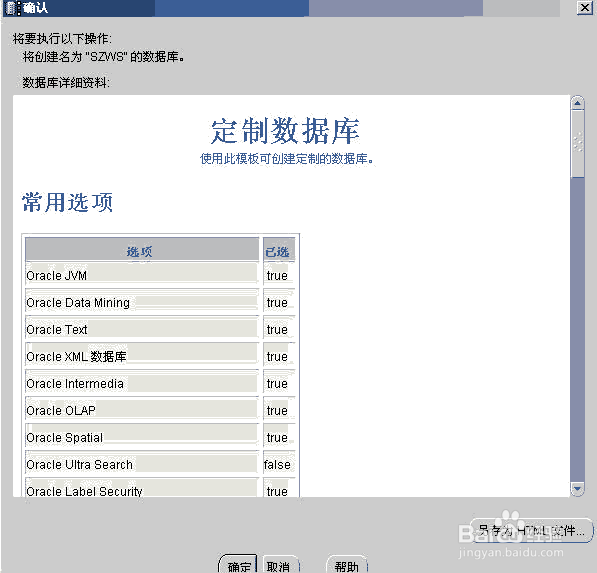The width and height of the screenshot is (597, 573).
Task: Click the 常用选项 section heading
Action: pyautogui.click(x=67, y=202)
